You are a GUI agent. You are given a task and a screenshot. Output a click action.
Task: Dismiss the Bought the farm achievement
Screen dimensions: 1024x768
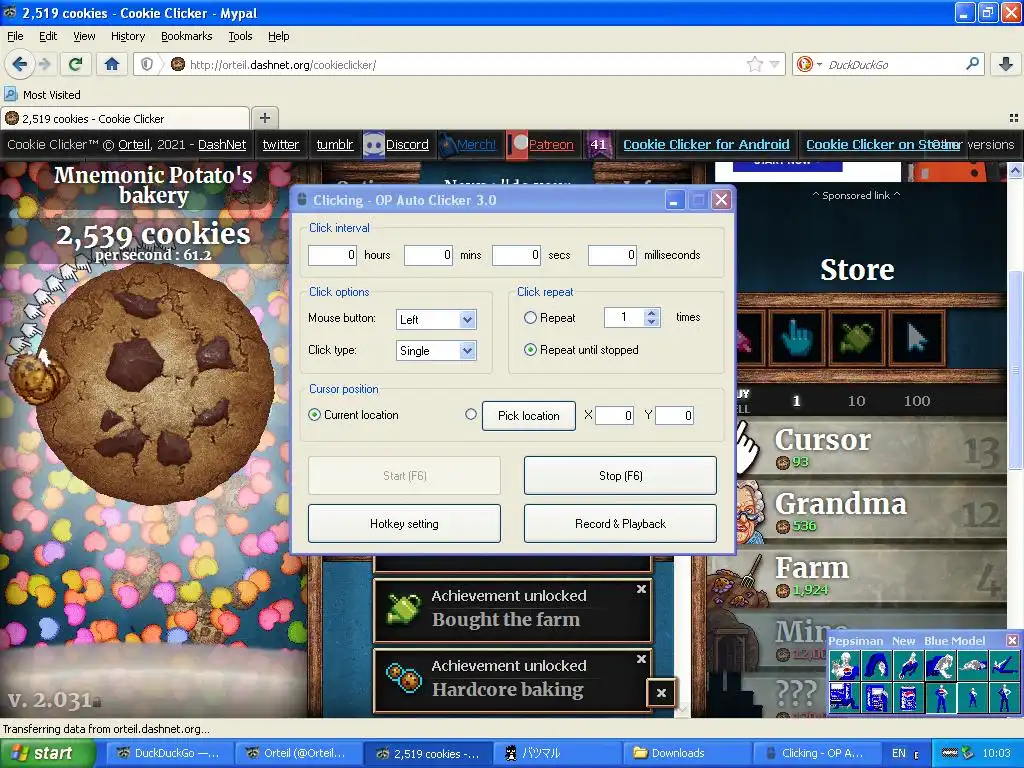641,589
